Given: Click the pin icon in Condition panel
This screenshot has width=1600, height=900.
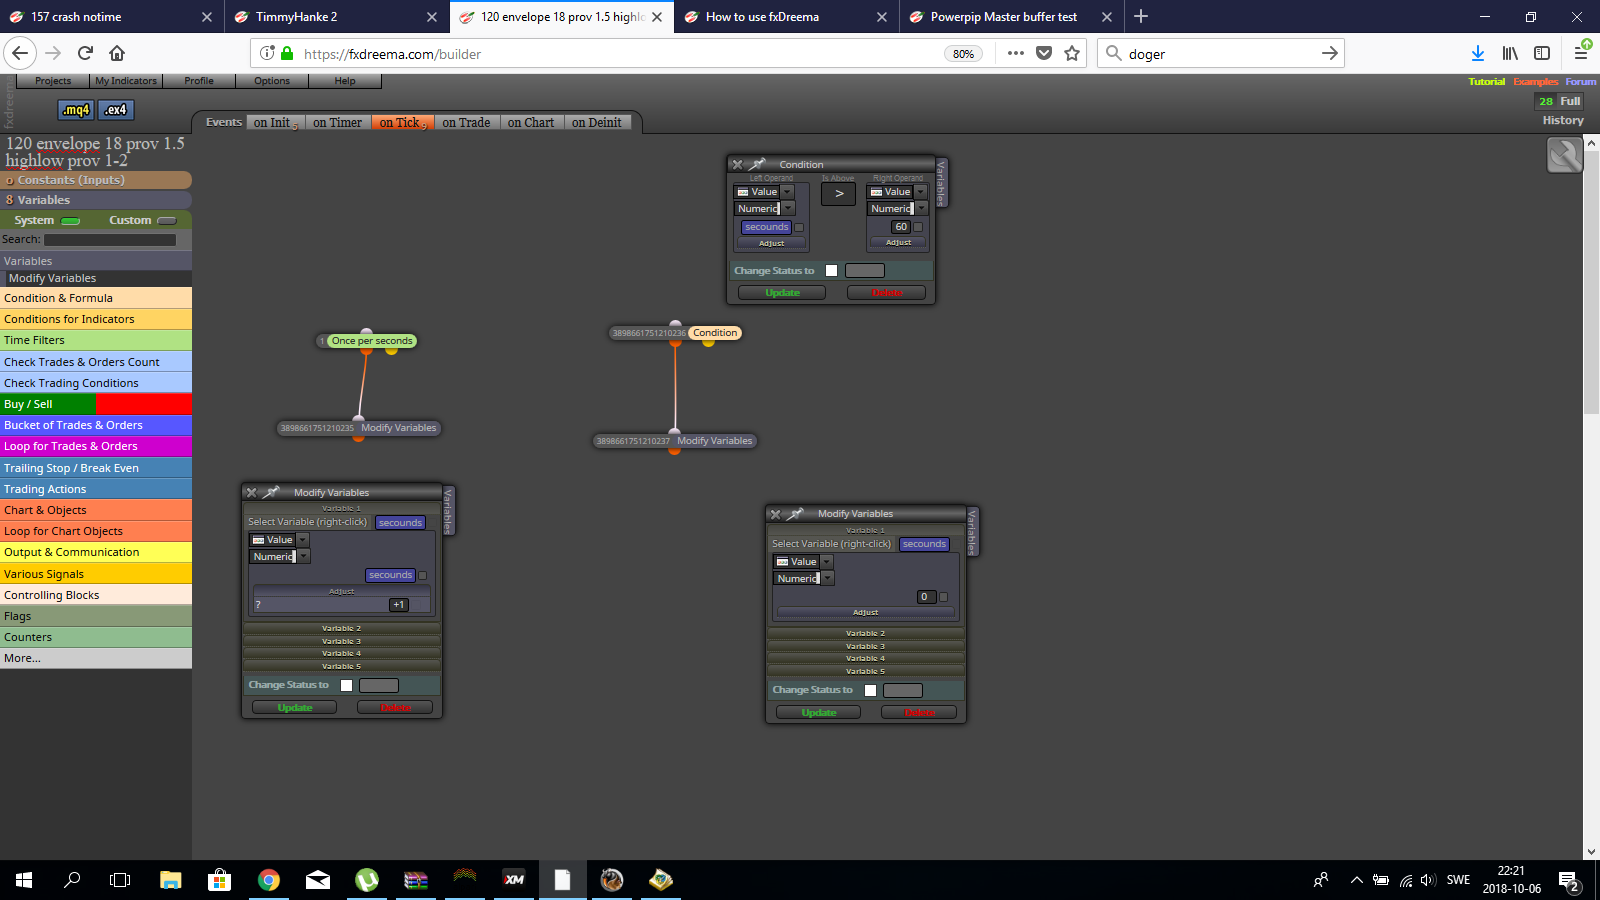Looking at the screenshot, I should click(758, 164).
